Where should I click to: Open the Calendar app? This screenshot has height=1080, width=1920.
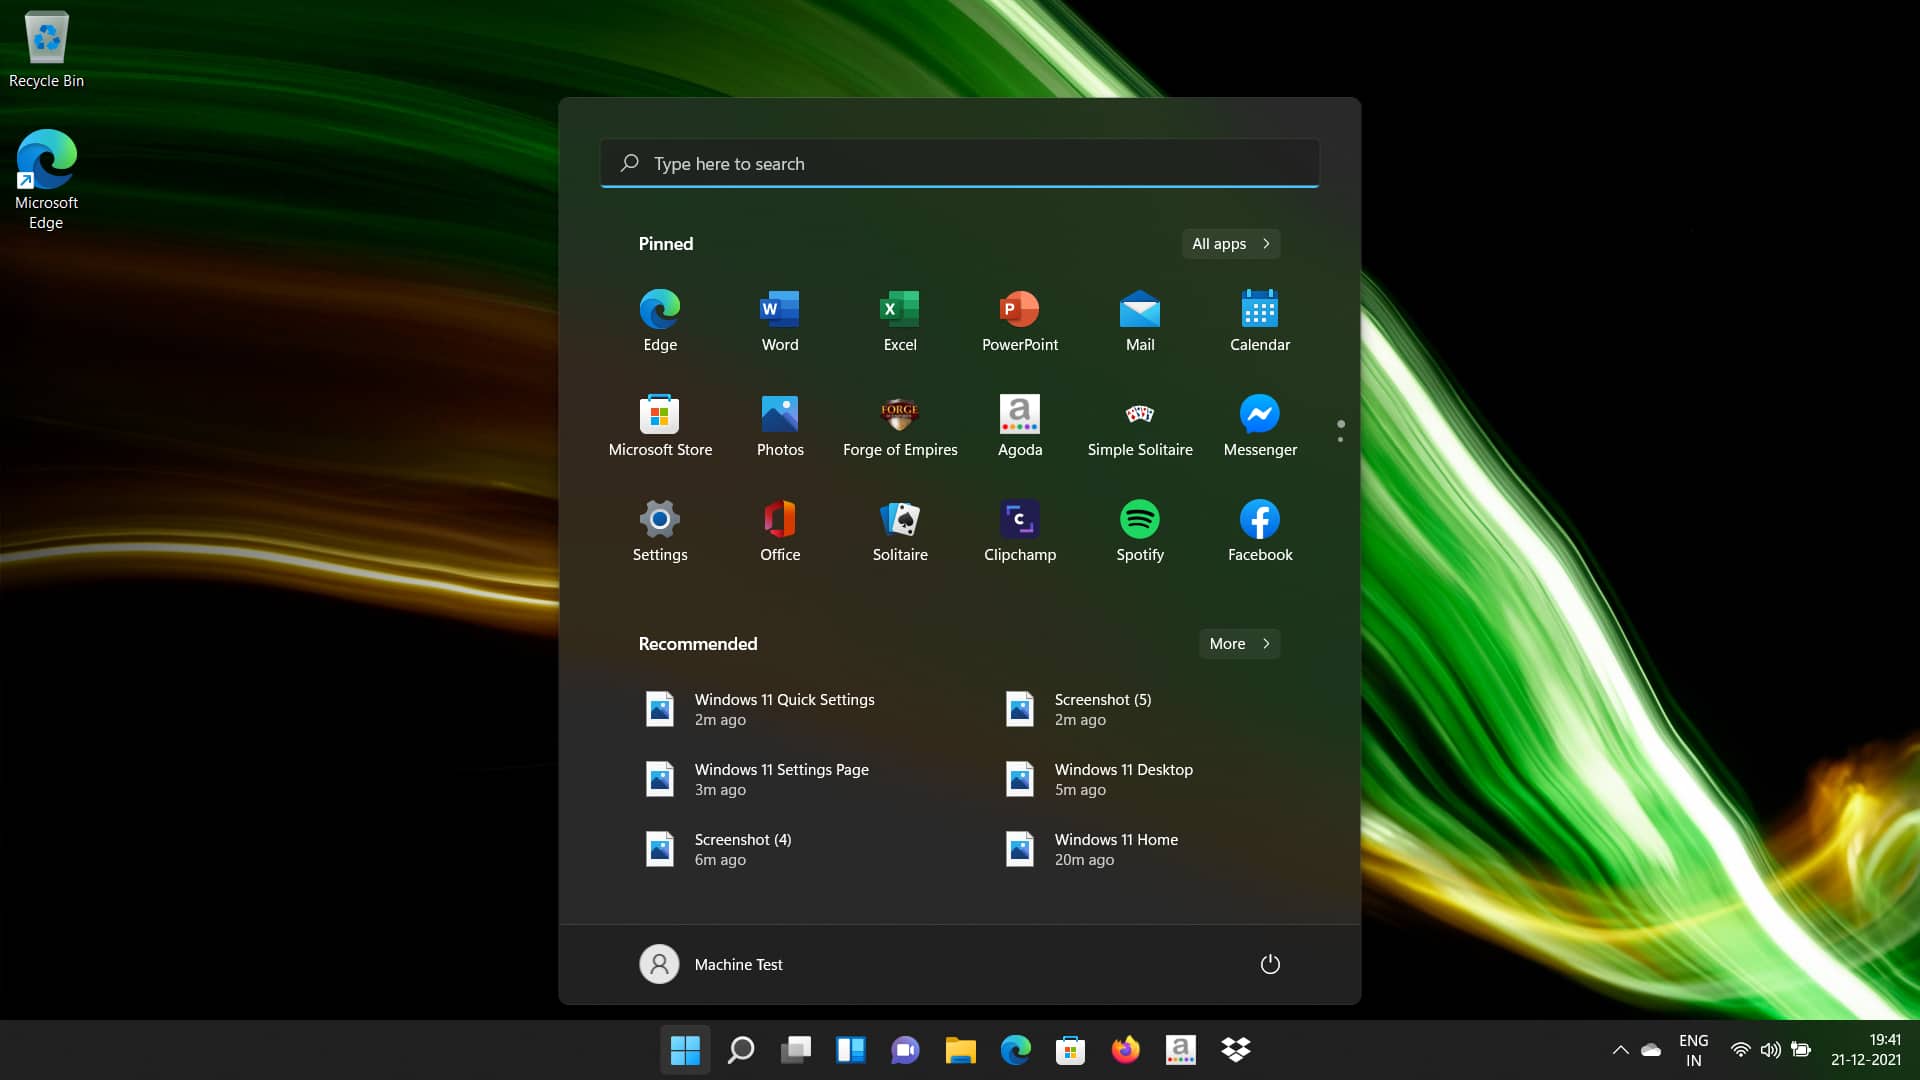tap(1260, 321)
